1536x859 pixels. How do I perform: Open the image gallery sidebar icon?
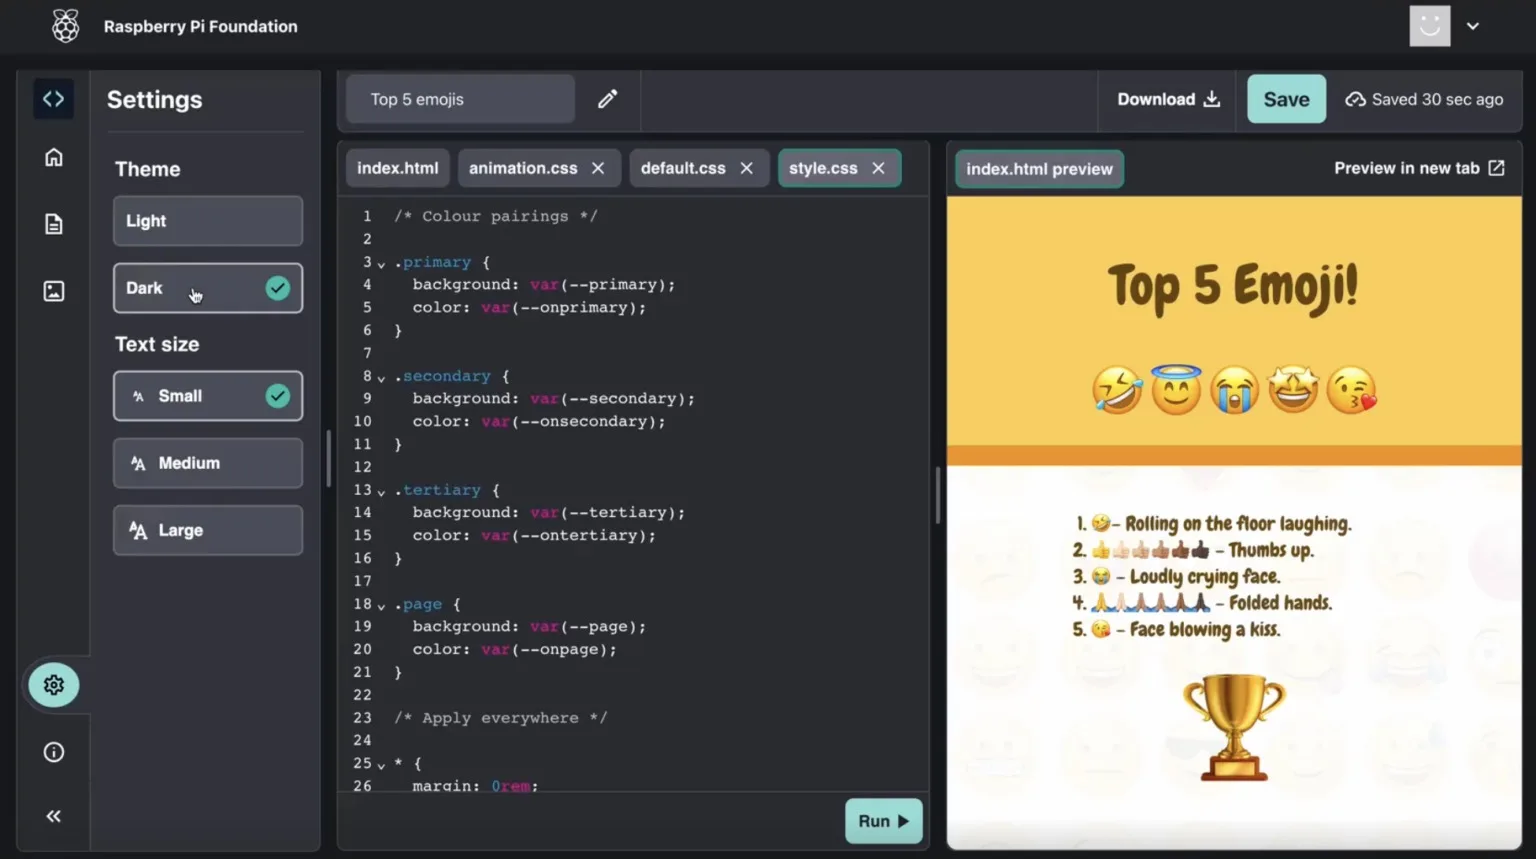tap(54, 291)
